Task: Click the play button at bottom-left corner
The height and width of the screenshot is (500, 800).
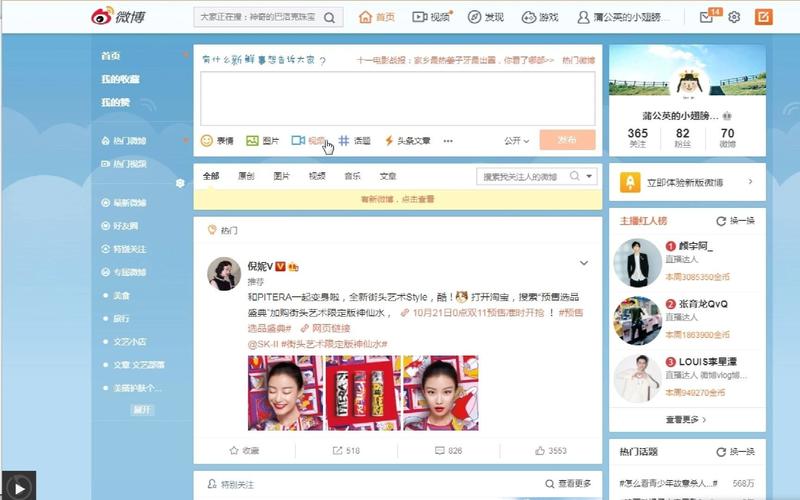Action: tap(19, 488)
